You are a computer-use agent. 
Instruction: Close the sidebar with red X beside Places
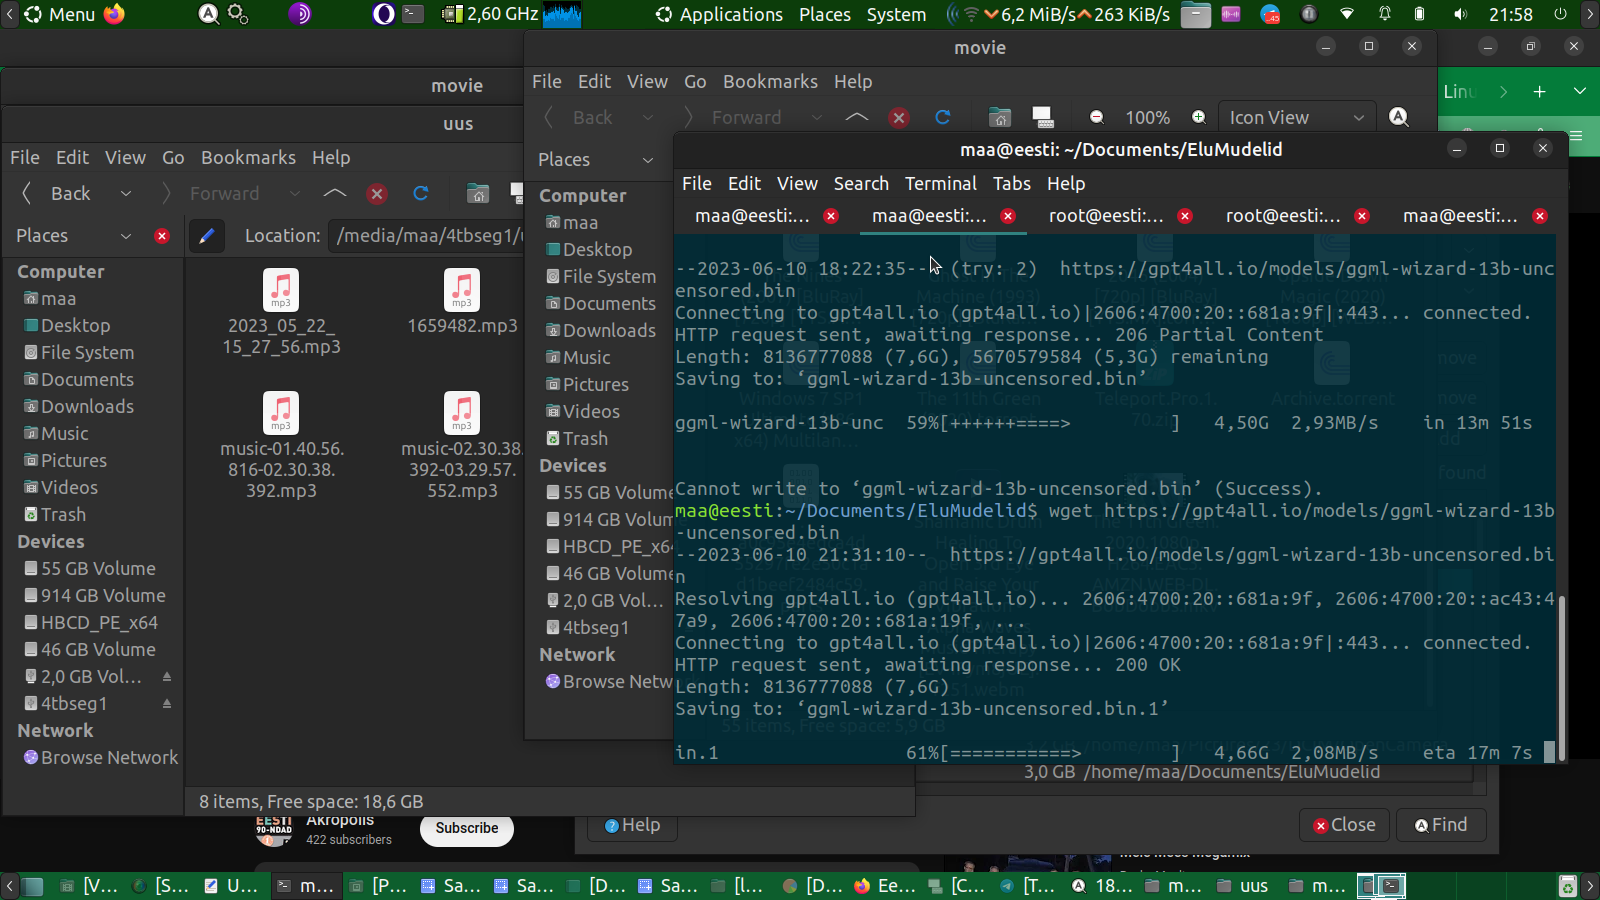tap(162, 236)
